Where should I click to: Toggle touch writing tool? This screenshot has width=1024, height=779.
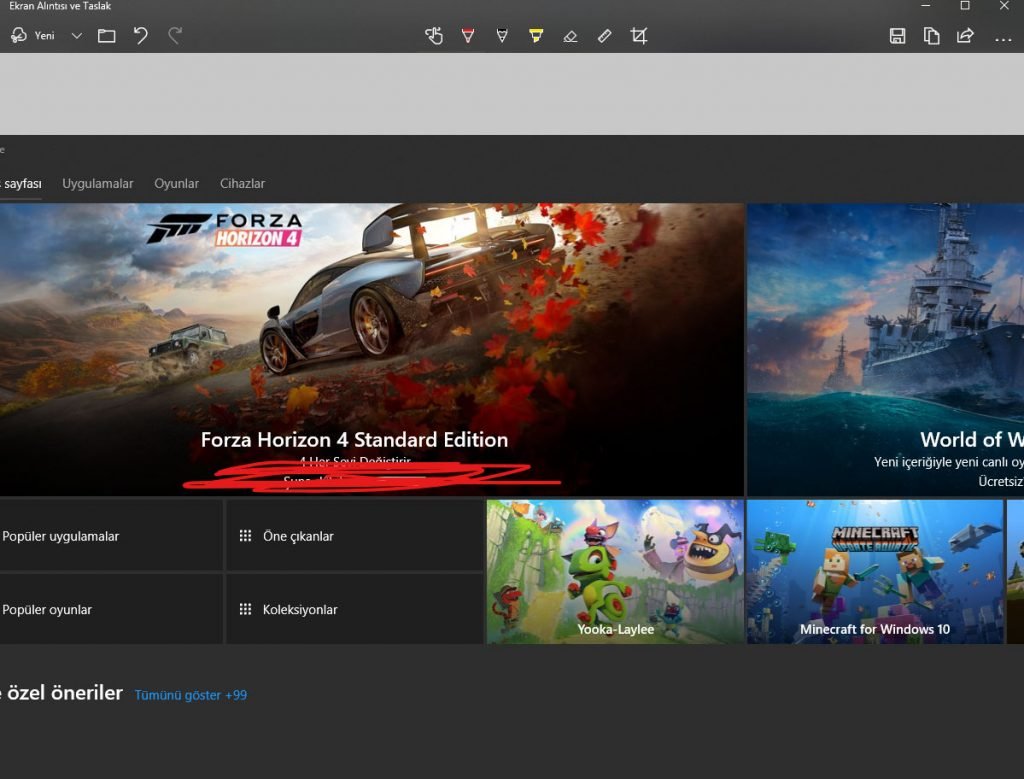433,36
